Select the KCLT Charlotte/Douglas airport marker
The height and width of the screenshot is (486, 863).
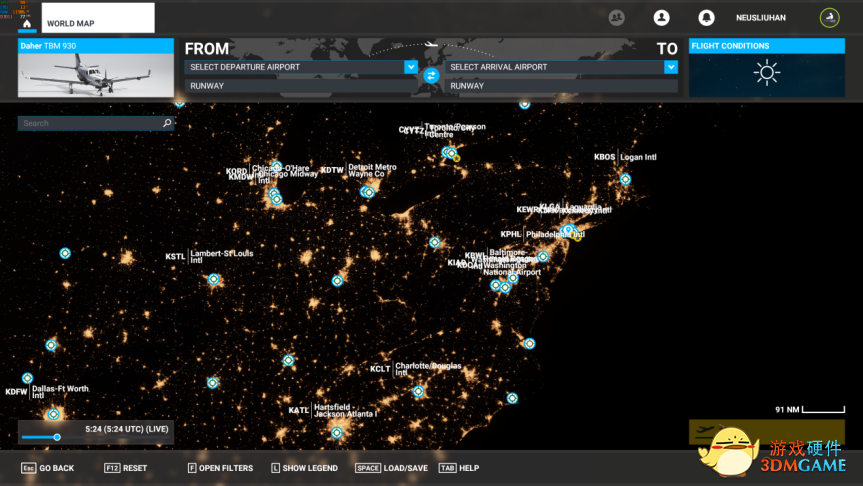[418, 391]
